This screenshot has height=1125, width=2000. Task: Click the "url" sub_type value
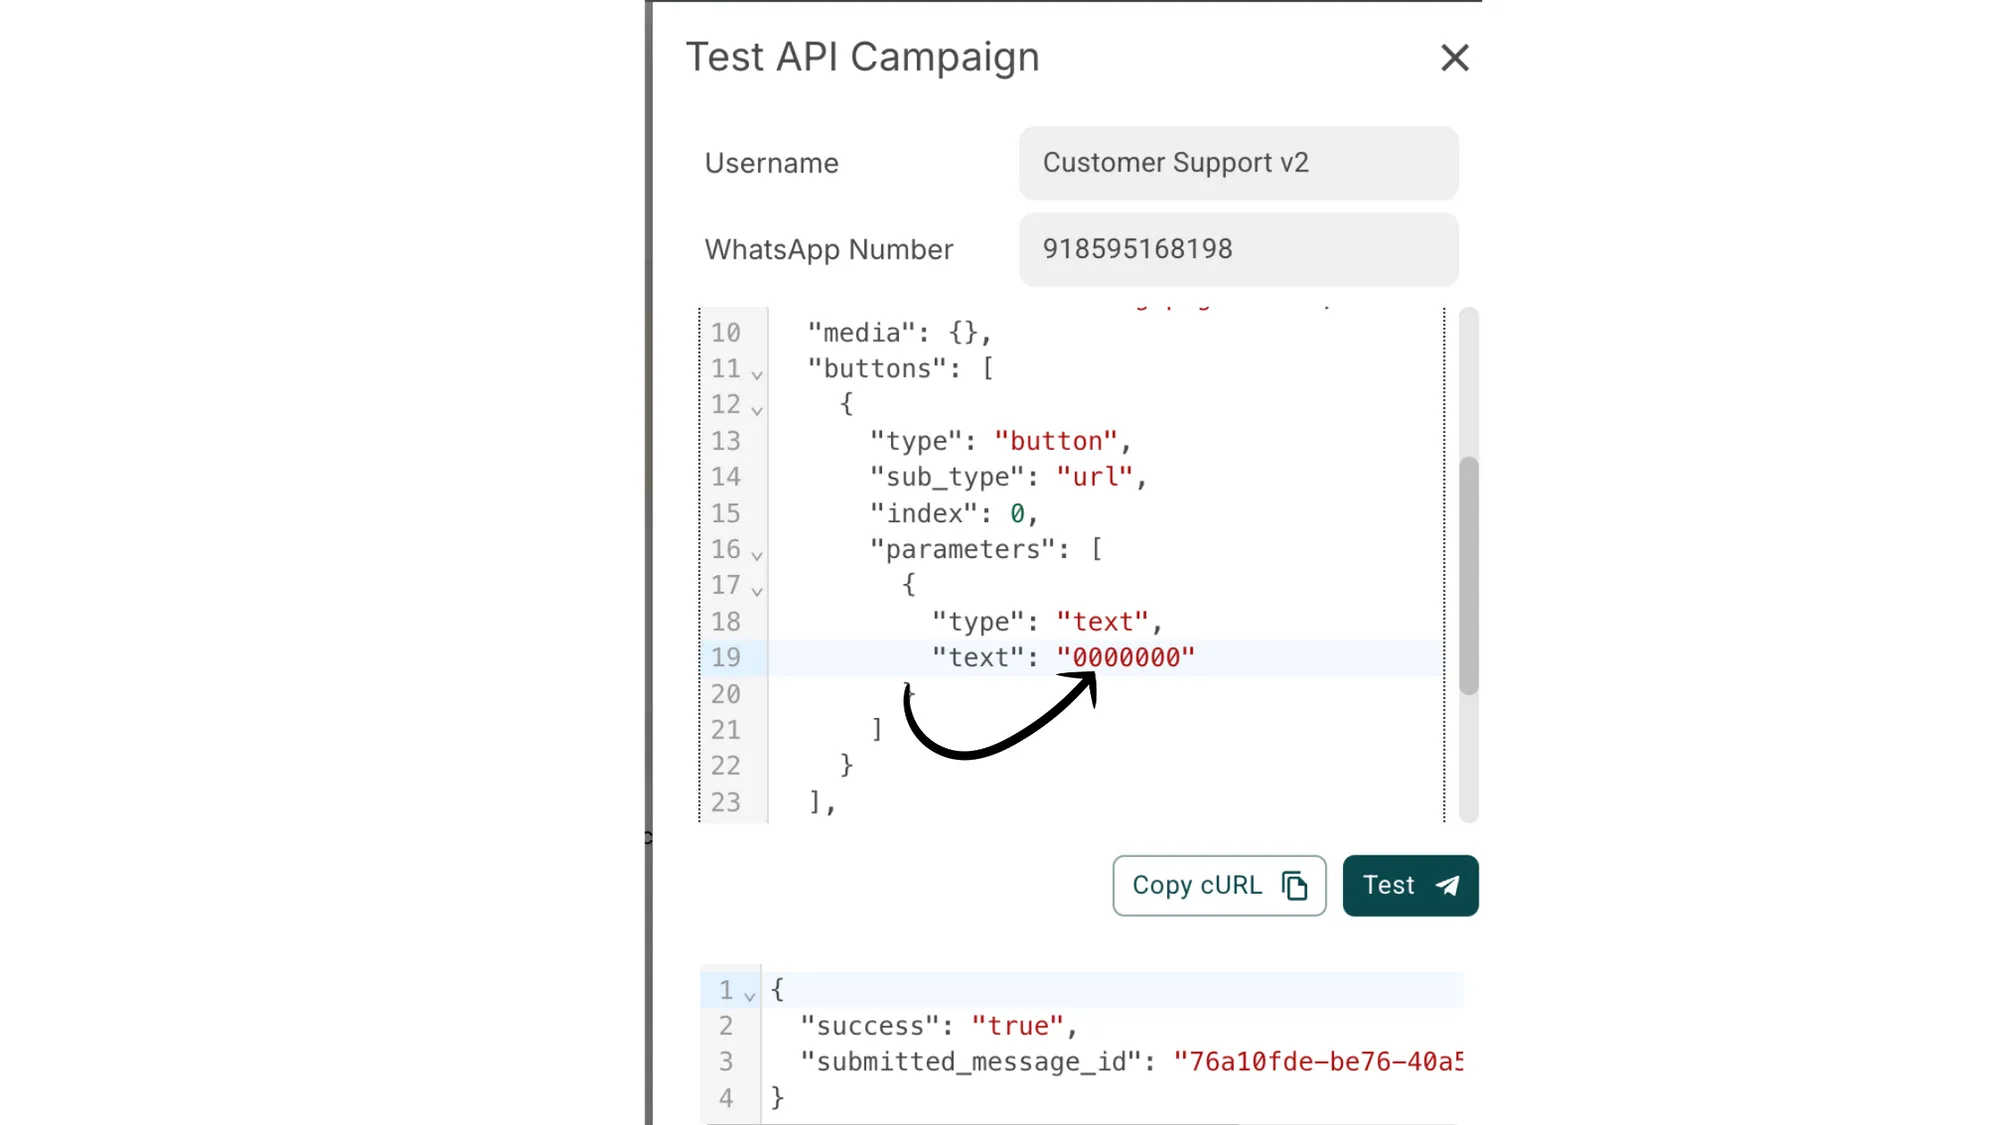(x=1096, y=477)
